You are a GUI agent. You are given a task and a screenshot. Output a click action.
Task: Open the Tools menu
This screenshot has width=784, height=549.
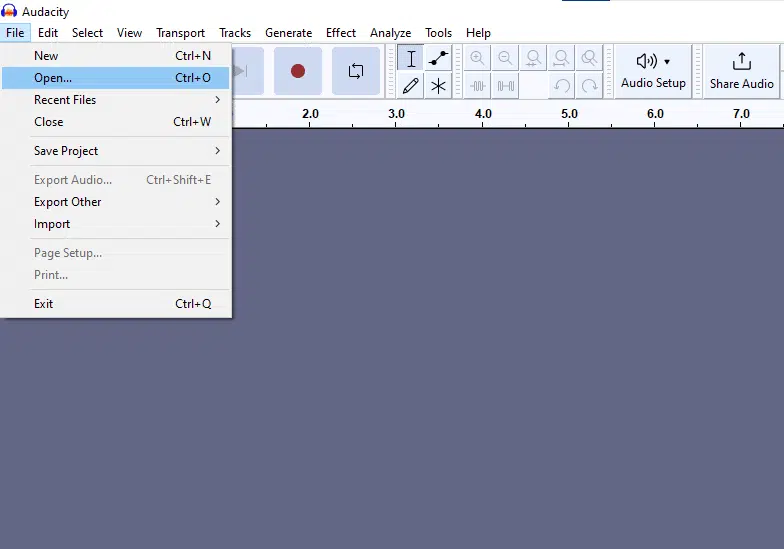click(x=438, y=32)
